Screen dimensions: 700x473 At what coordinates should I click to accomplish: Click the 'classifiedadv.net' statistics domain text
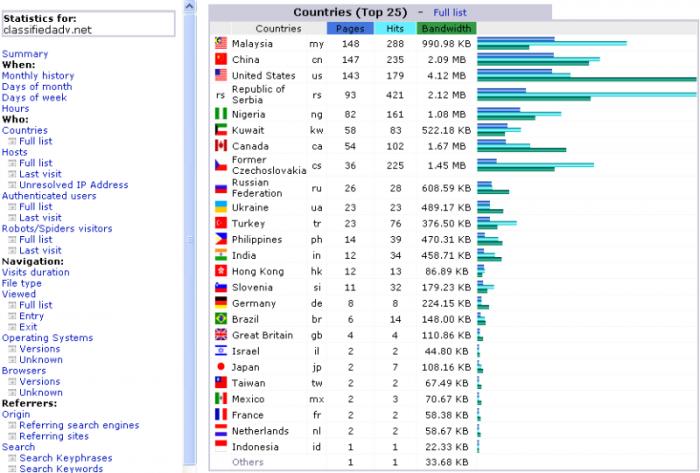(x=47, y=30)
